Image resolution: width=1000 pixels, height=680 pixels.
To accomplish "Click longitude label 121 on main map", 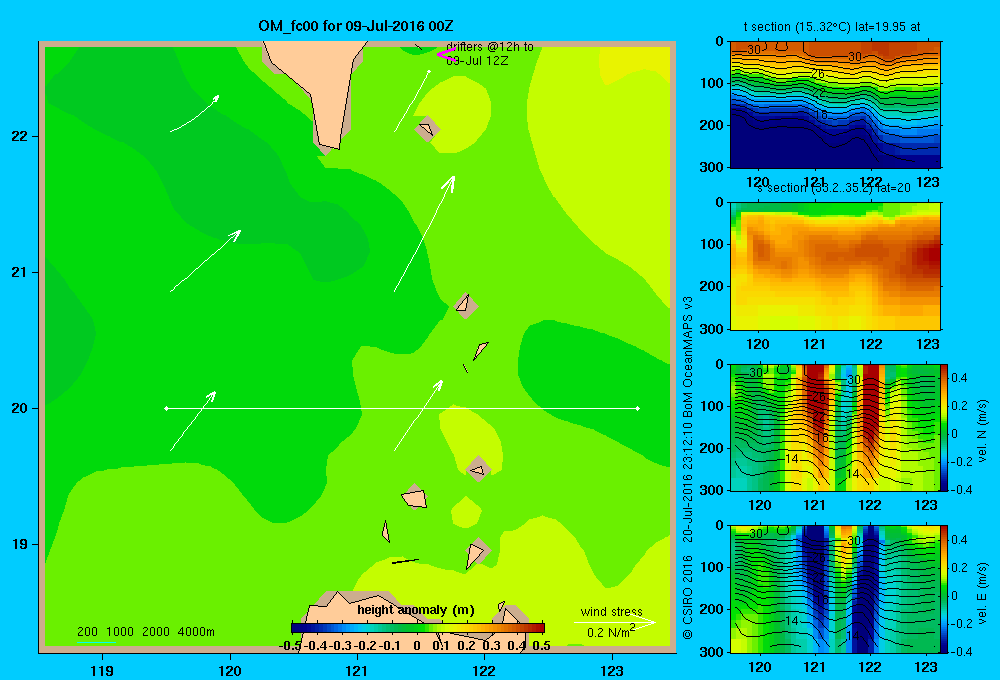I will click(x=357, y=670).
